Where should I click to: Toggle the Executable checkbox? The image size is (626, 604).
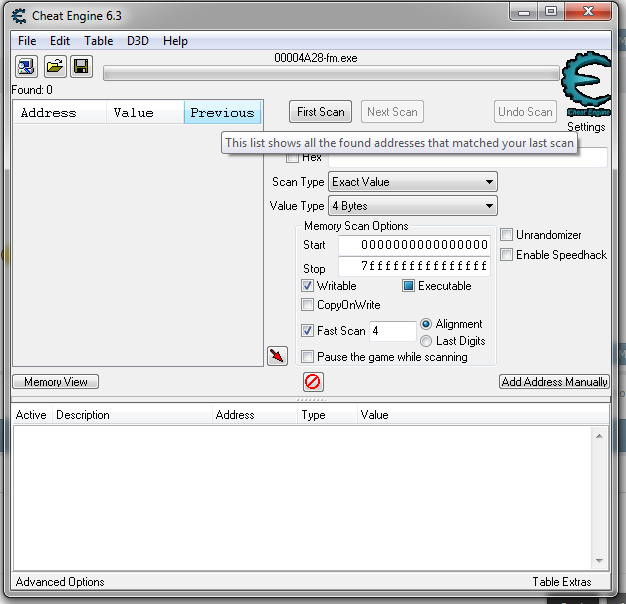tap(408, 286)
